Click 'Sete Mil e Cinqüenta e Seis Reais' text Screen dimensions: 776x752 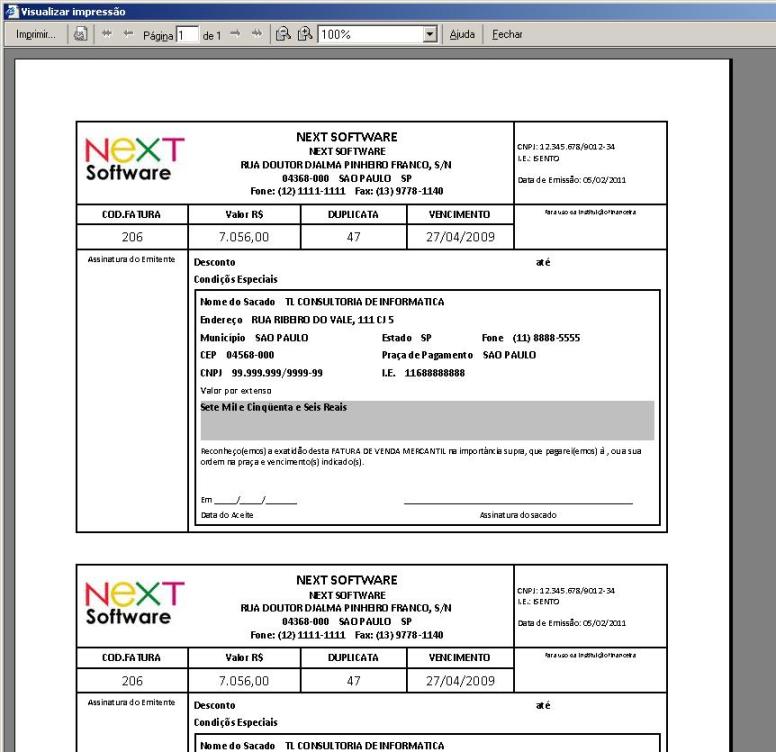(273, 407)
